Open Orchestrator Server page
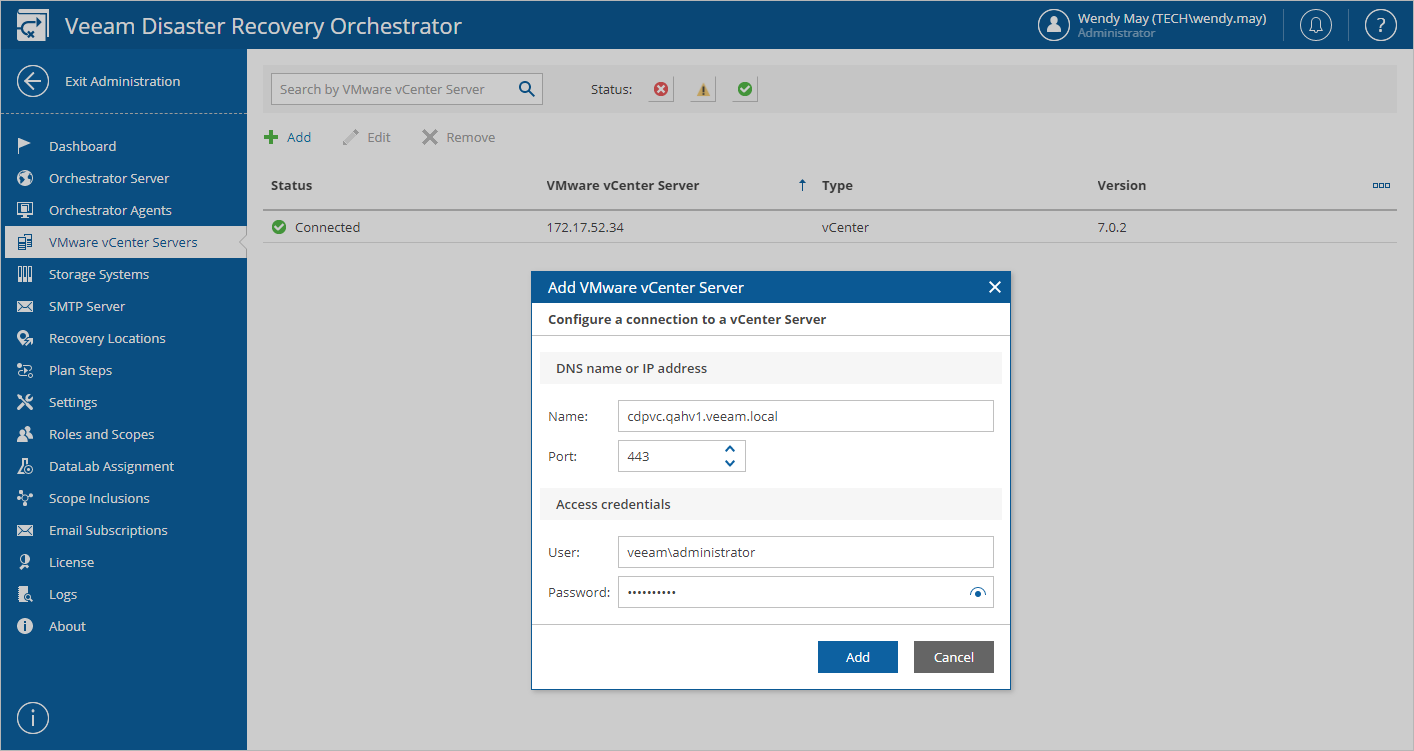 click(x=109, y=178)
